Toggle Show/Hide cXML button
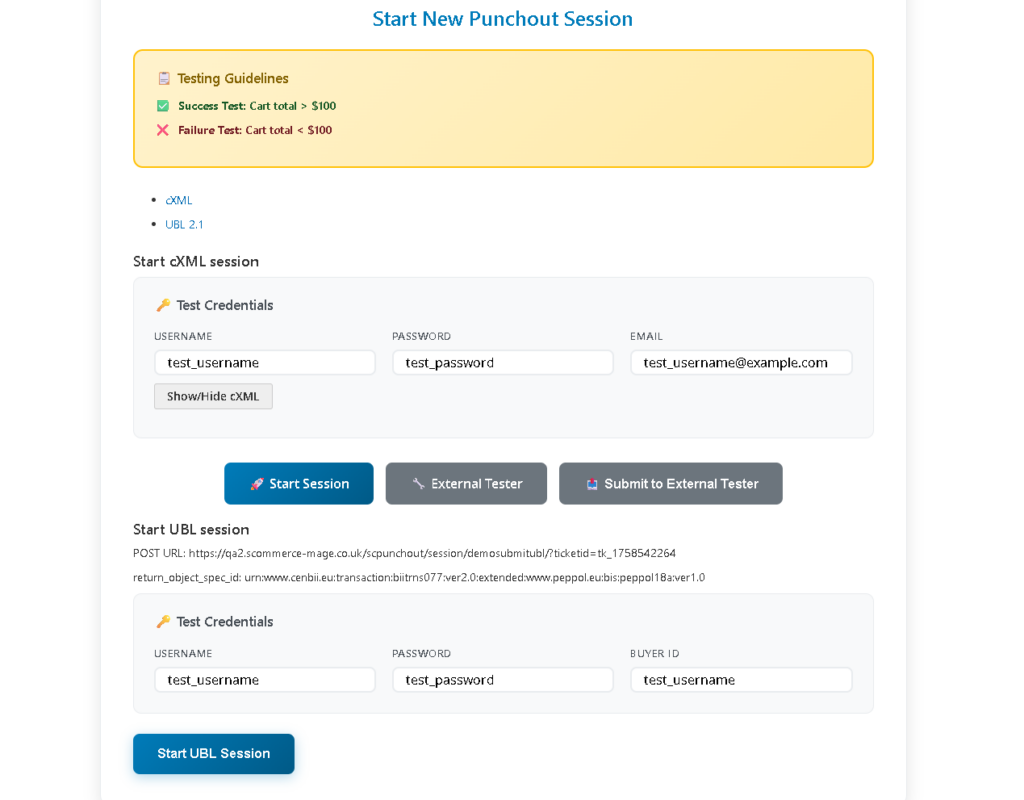The width and height of the screenshot is (1024, 800). 213,397
